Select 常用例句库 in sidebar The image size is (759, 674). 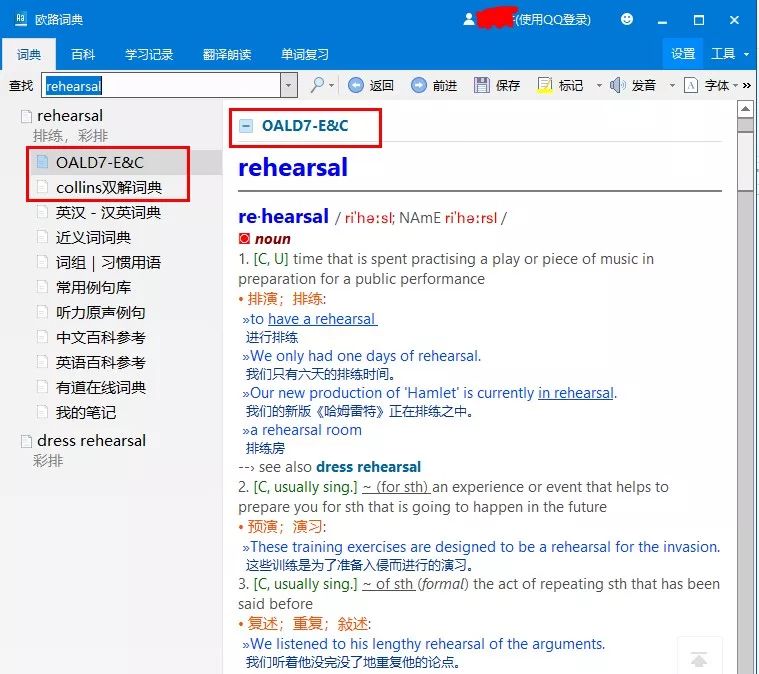click(93, 288)
